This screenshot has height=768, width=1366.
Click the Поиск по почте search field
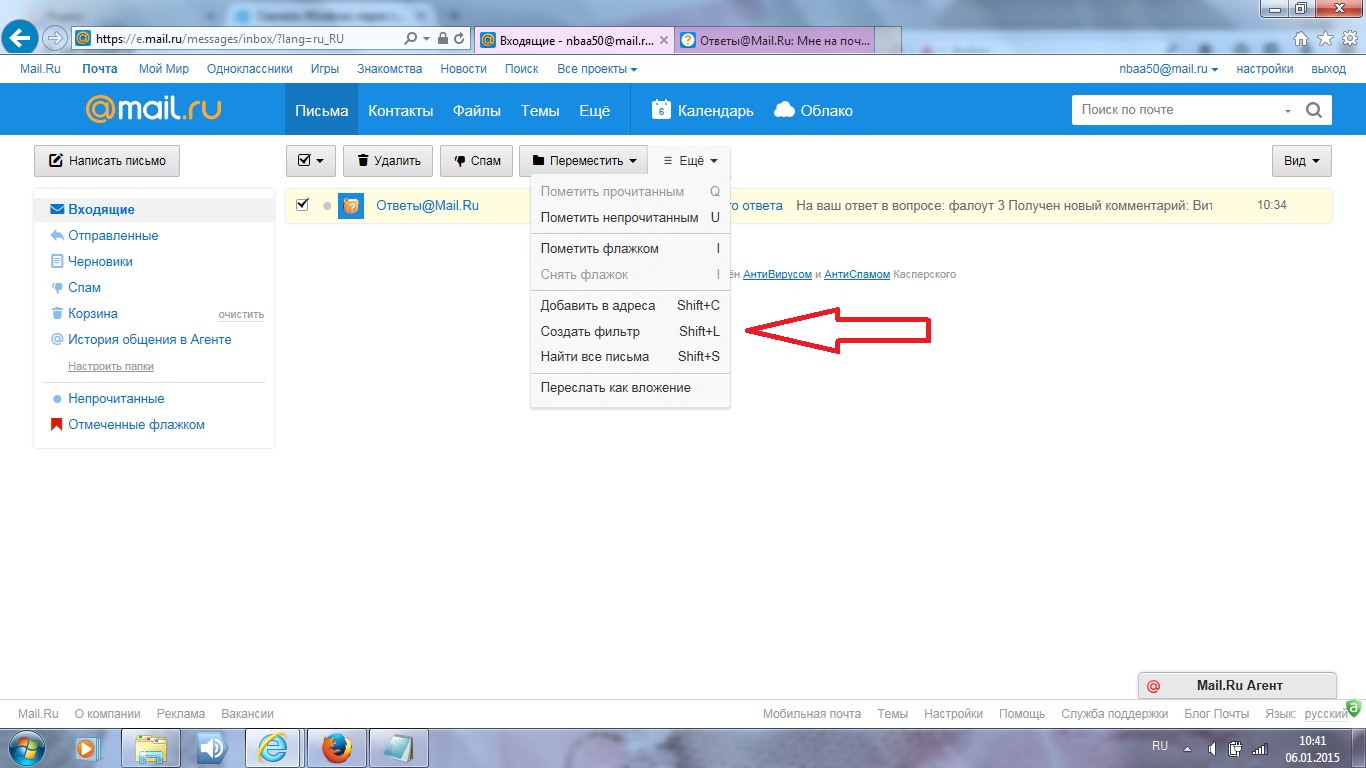[x=1176, y=110]
